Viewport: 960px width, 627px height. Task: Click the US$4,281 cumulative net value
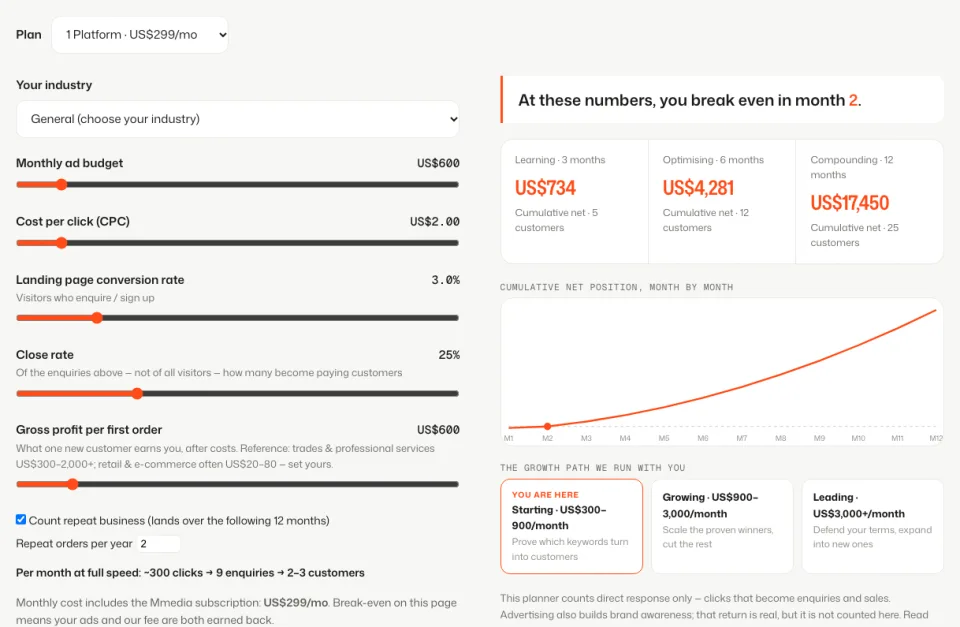[x=698, y=188]
